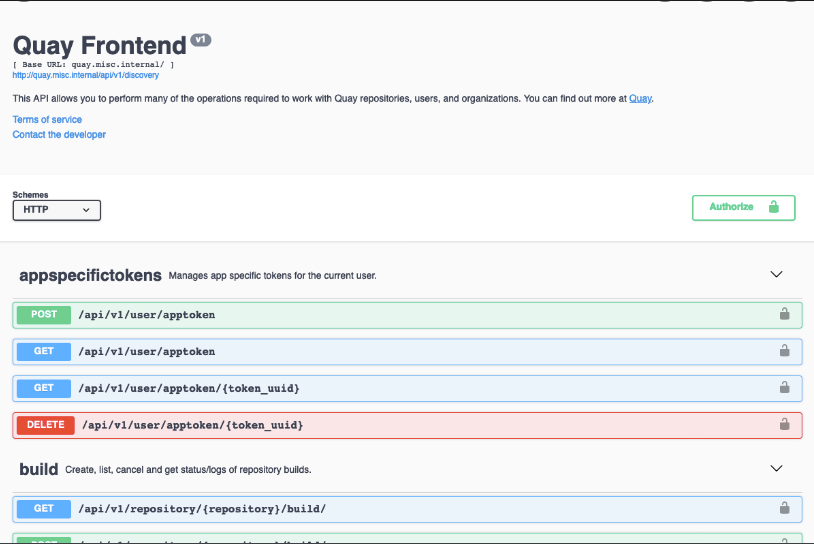This screenshot has height=544, width=814.
Task: Click lock icon on GET repository build row
Action: (784, 508)
